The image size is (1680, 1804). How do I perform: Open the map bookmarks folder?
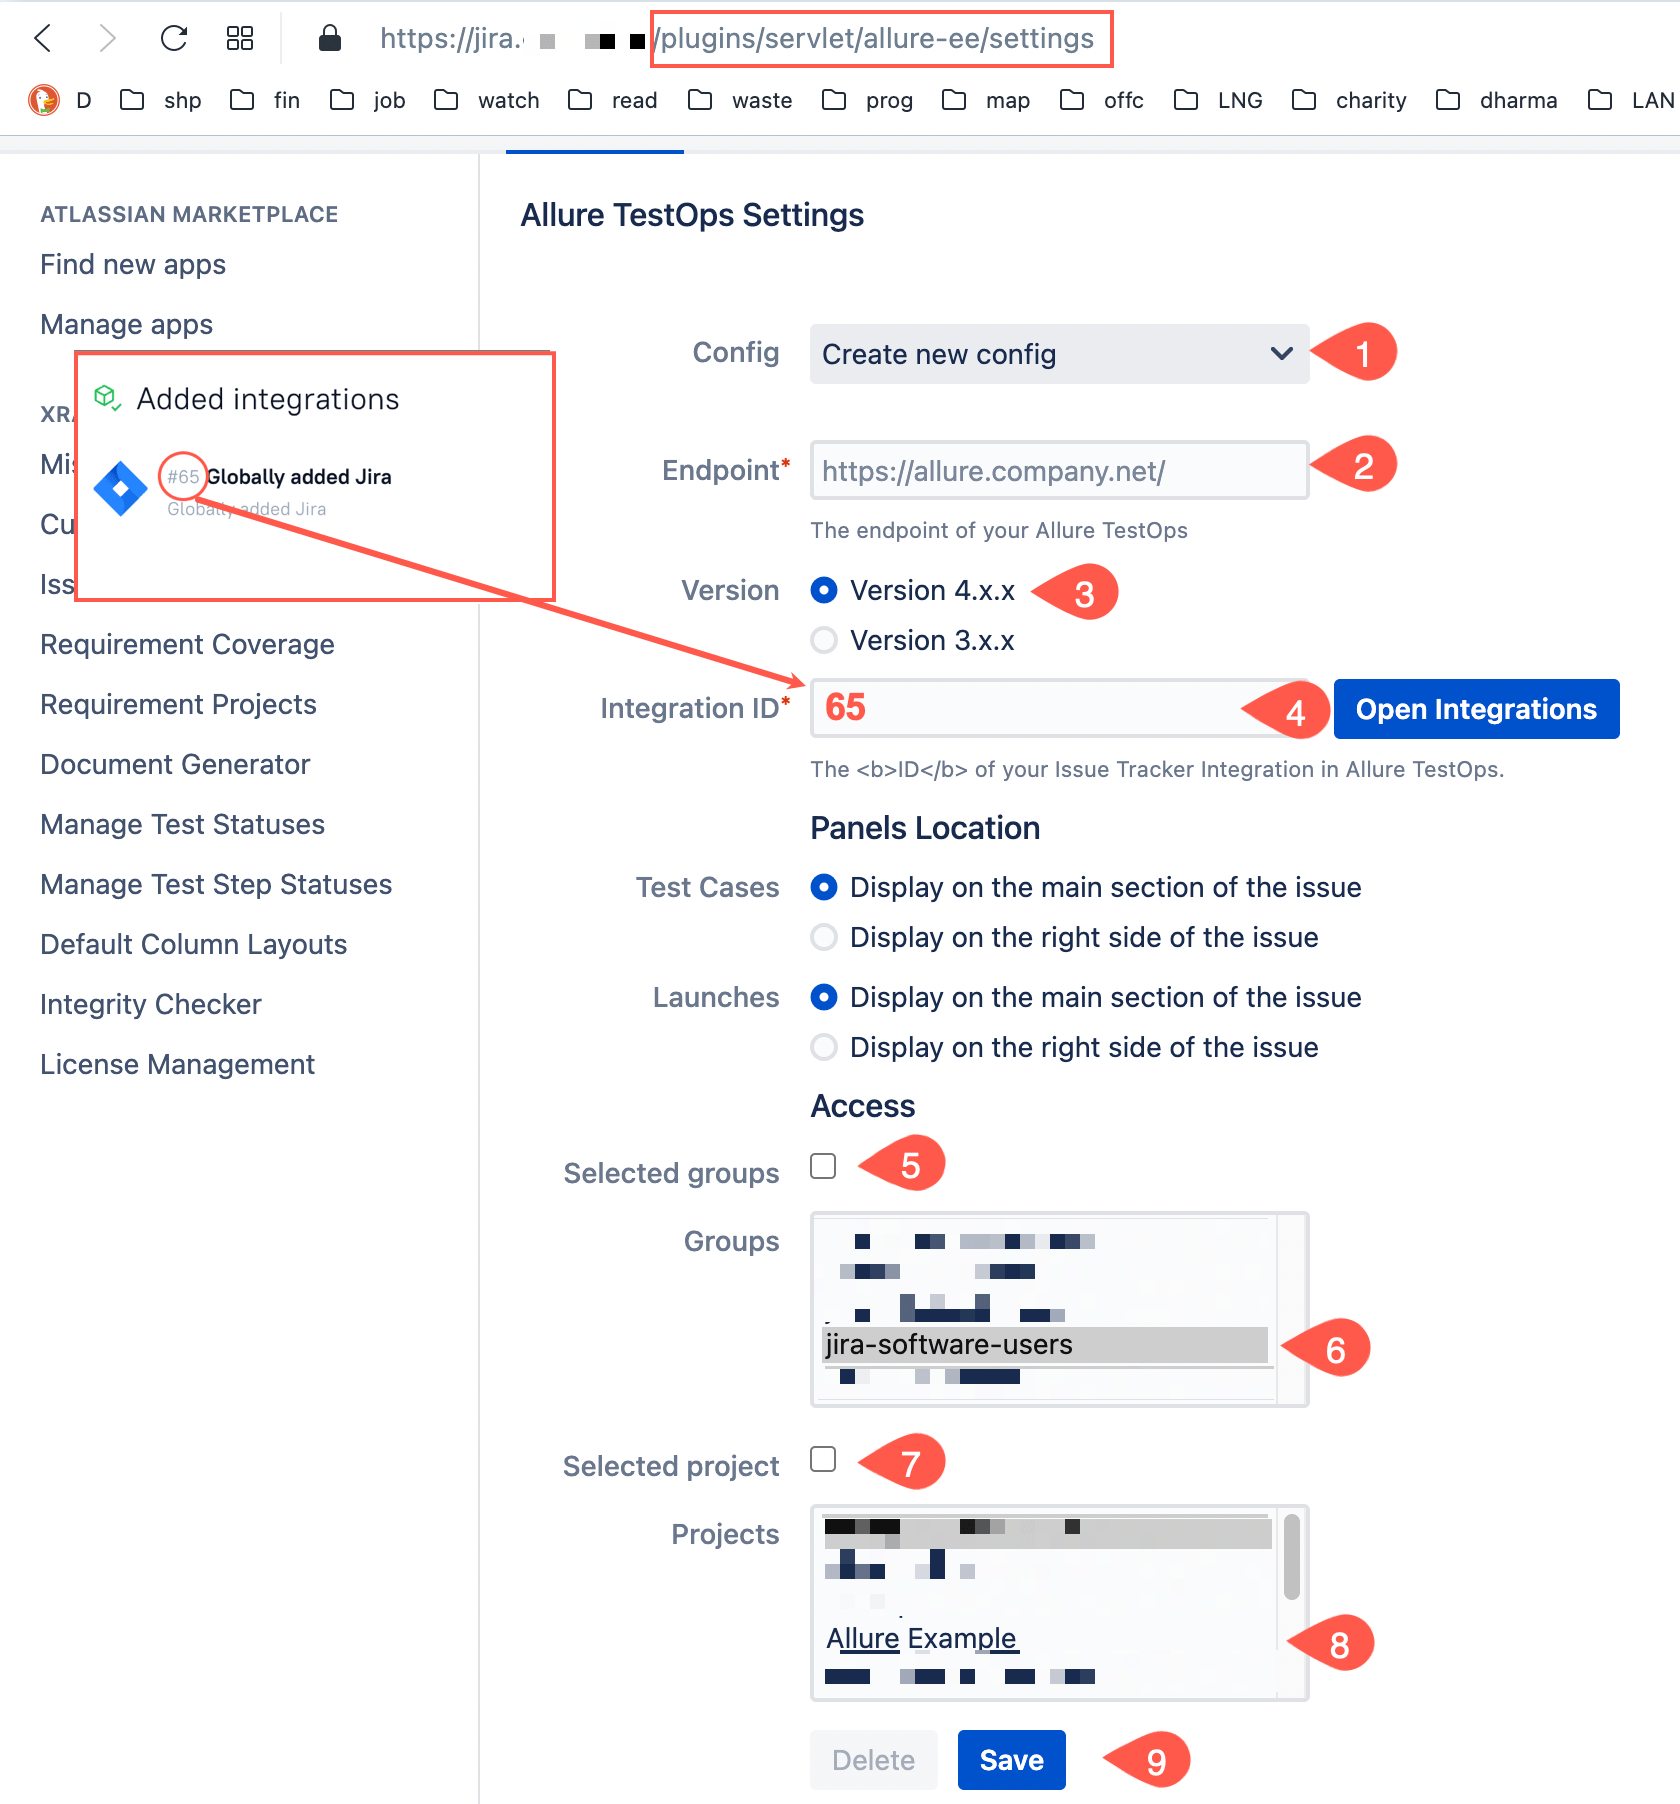point(986,100)
